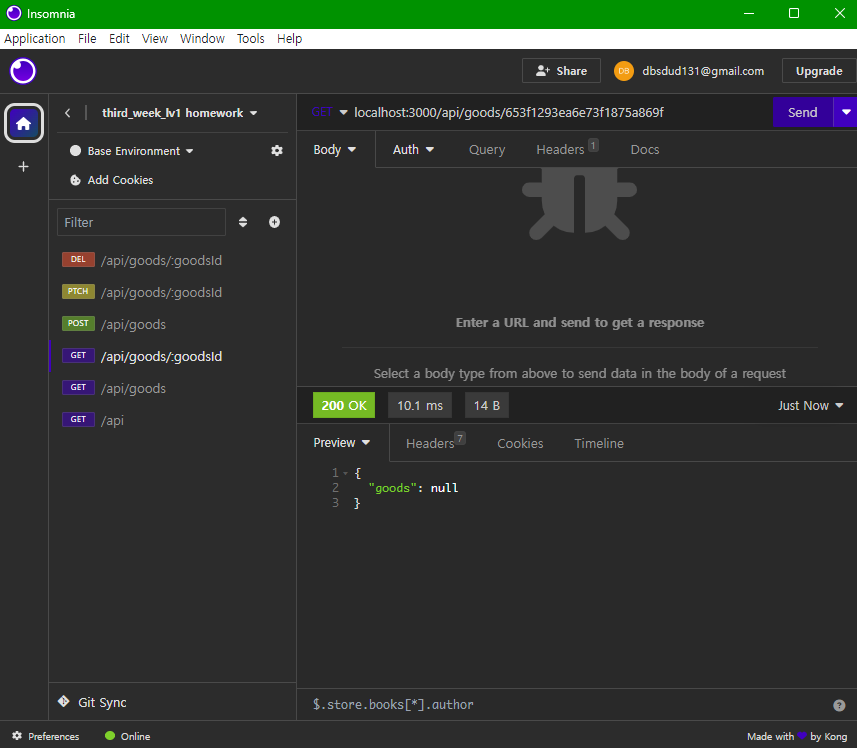Image resolution: width=857 pixels, height=748 pixels.
Task: Click the Insomnia logo in header
Action: click(x=23, y=71)
